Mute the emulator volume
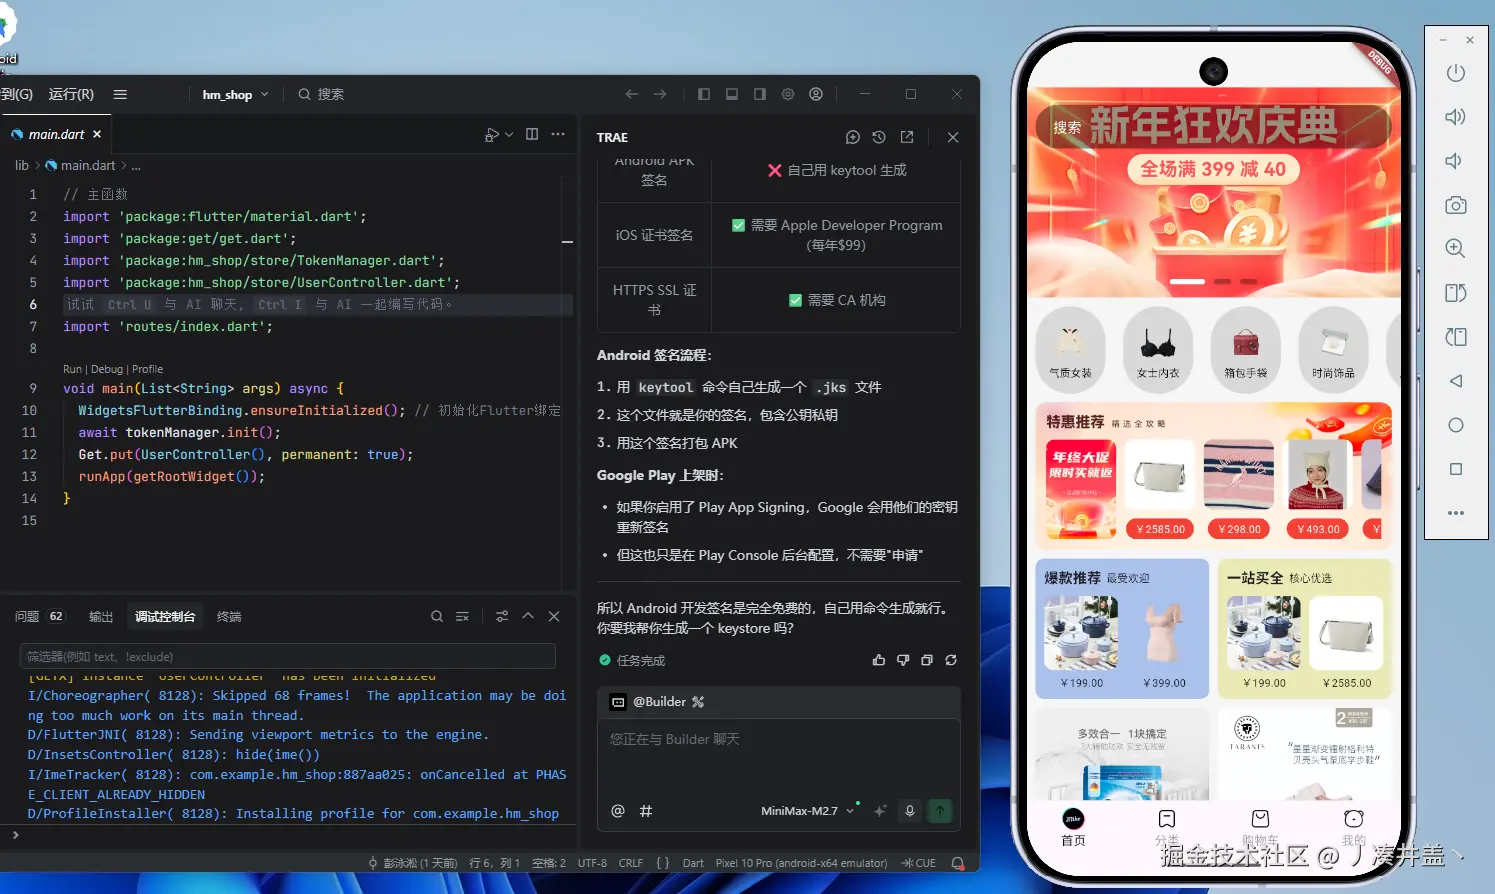Screen dimensions: 1495x894 point(1456,160)
